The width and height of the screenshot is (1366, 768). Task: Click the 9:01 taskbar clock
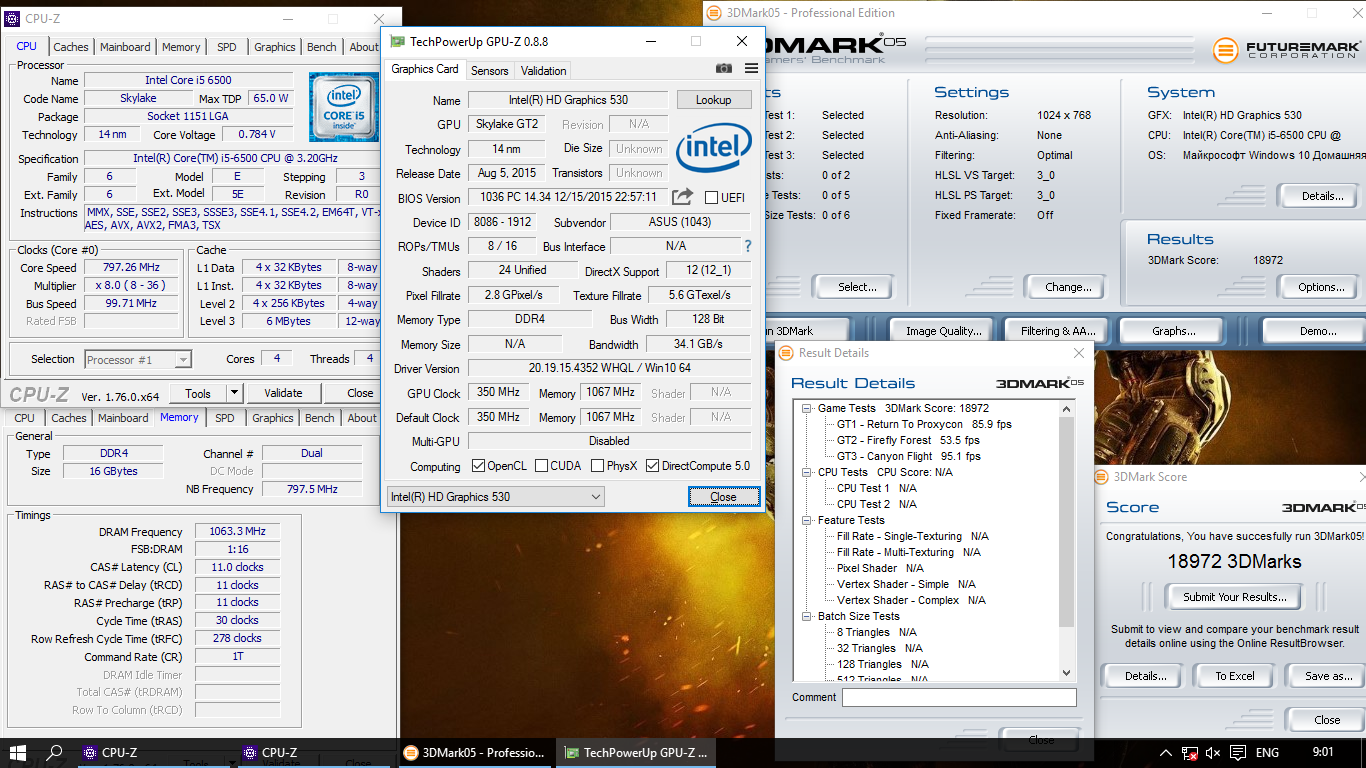[1323, 753]
